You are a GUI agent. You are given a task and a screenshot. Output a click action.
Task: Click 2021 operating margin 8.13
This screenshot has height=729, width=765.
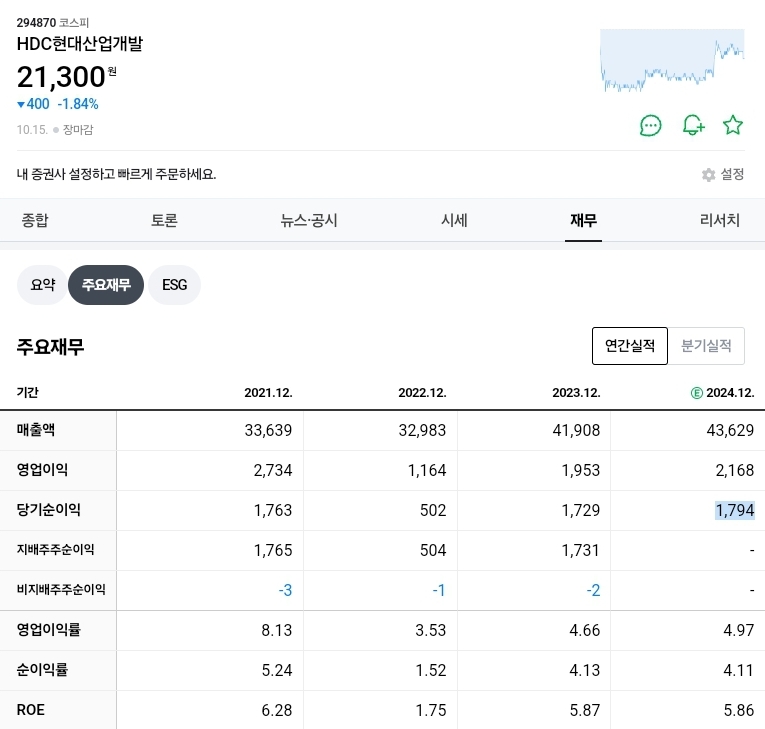(277, 630)
